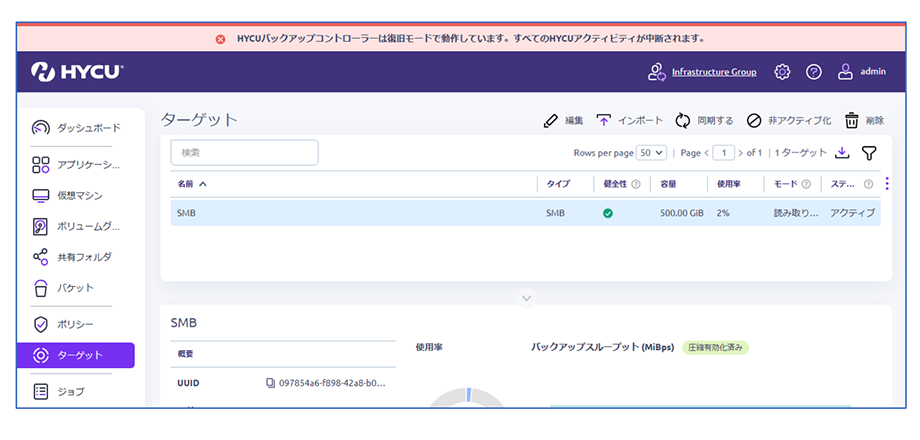Image resolution: width=920 pixels, height=440 pixels.
Task: Open the Infrastructure Group link
Action: 714,72
